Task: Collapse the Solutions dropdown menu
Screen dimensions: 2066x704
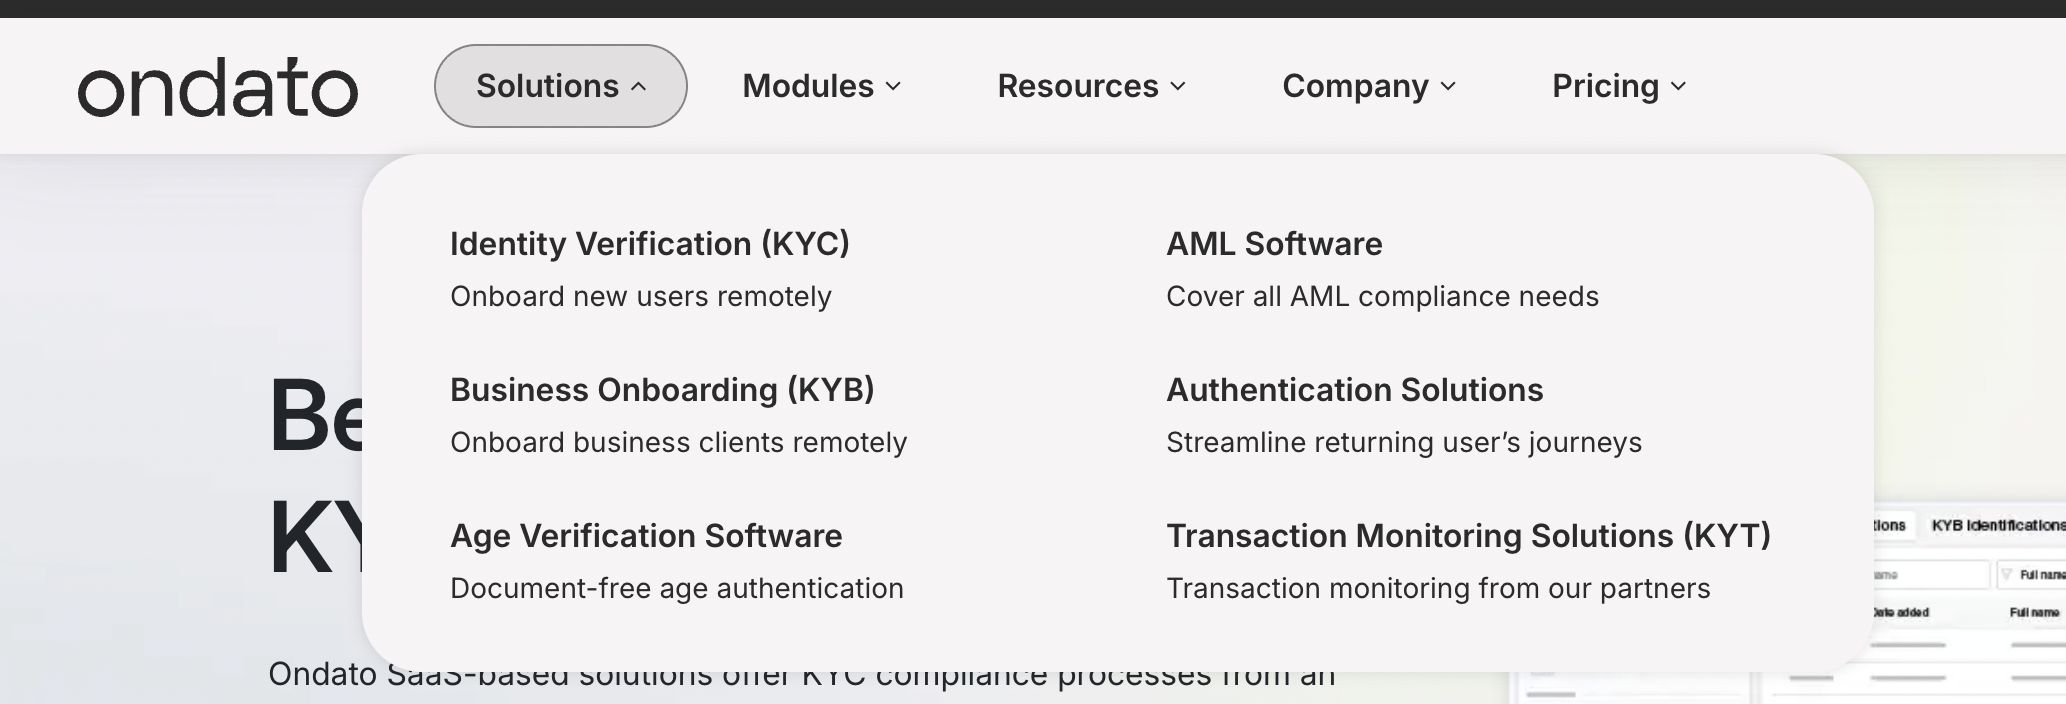Action: pyautogui.click(x=560, y=86)
